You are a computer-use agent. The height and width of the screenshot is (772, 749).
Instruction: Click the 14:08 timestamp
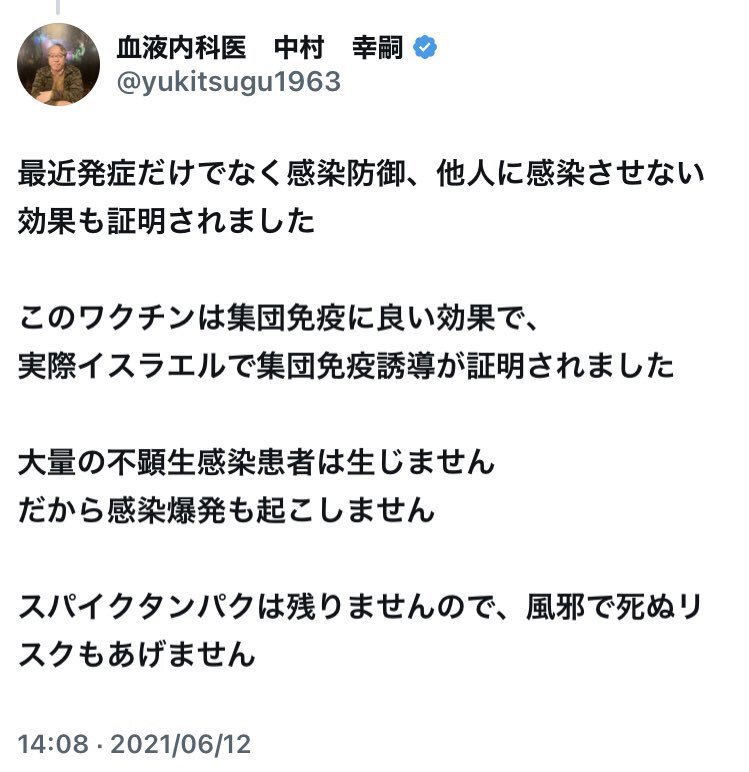point(53,744)
